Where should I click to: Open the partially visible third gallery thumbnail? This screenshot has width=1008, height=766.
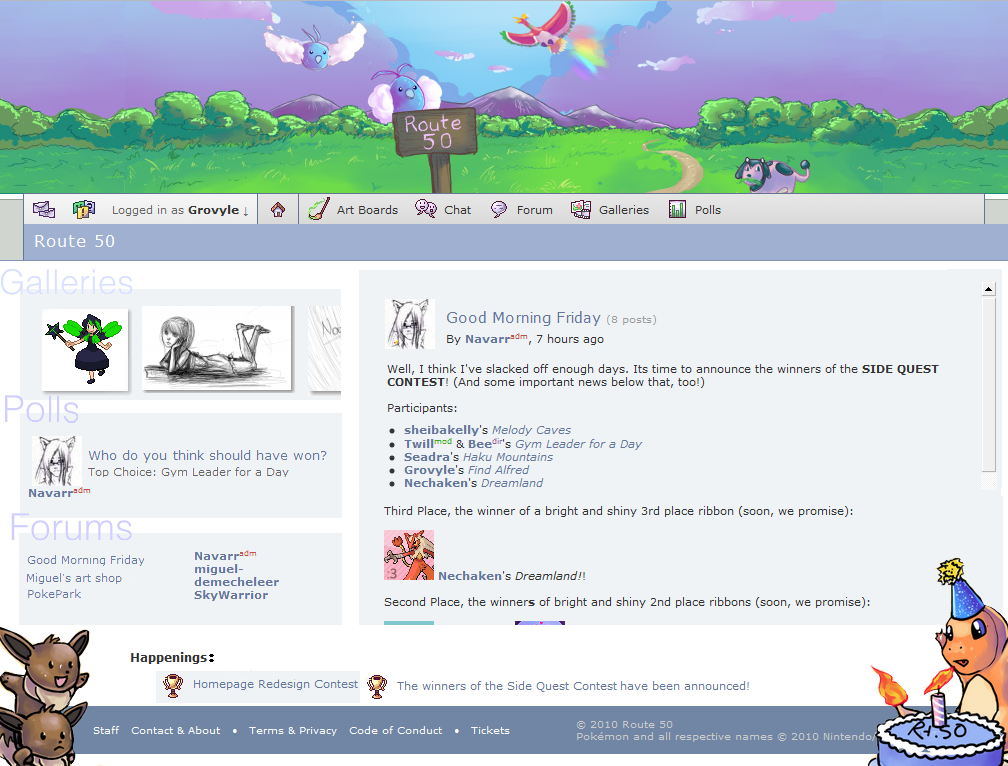click(x=325, y=348)
